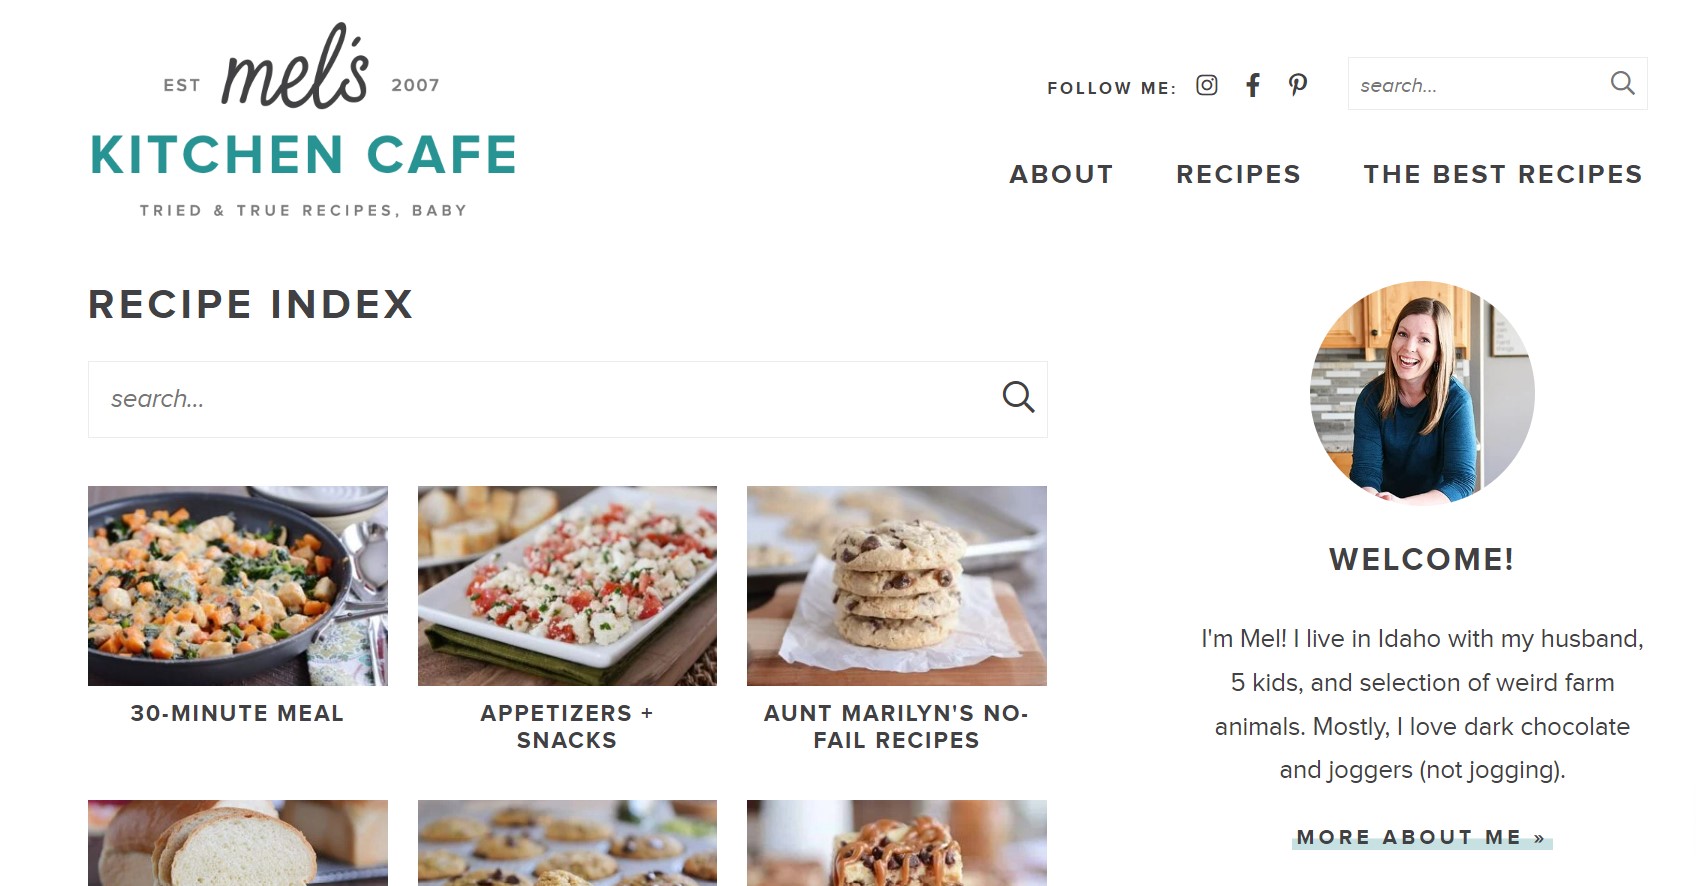Image resolution: width=1696 pixels, height=886 pixels.
Task: Open AUNT MARILYN'S NO-FAIL RECIPES category
Action: coord(896,727)
